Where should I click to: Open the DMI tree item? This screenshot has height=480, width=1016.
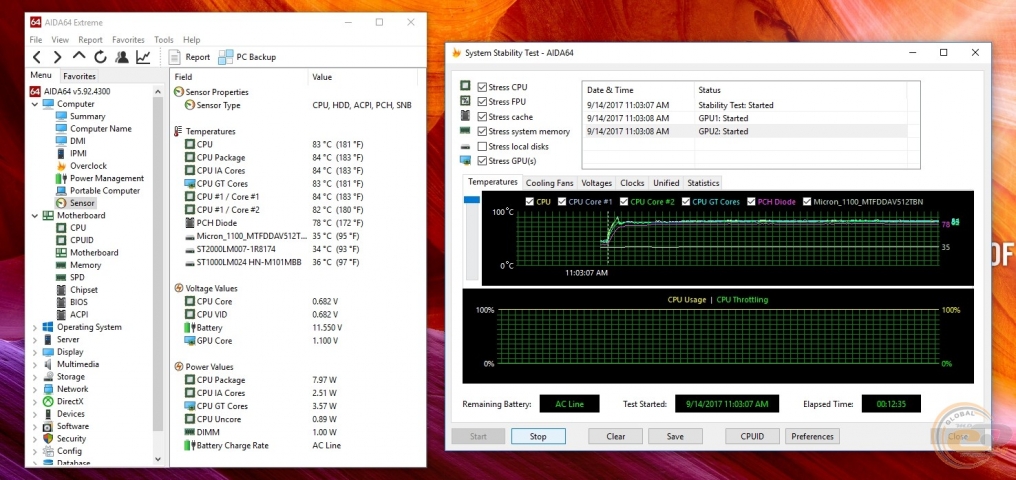[77, 141]
